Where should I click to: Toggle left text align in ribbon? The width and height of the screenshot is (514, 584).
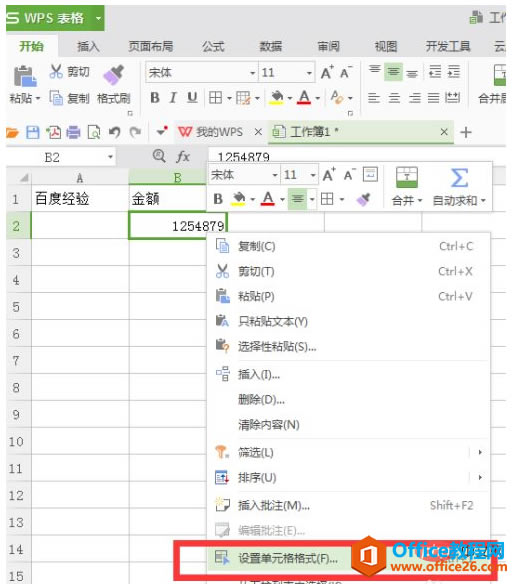pos(374,98)
